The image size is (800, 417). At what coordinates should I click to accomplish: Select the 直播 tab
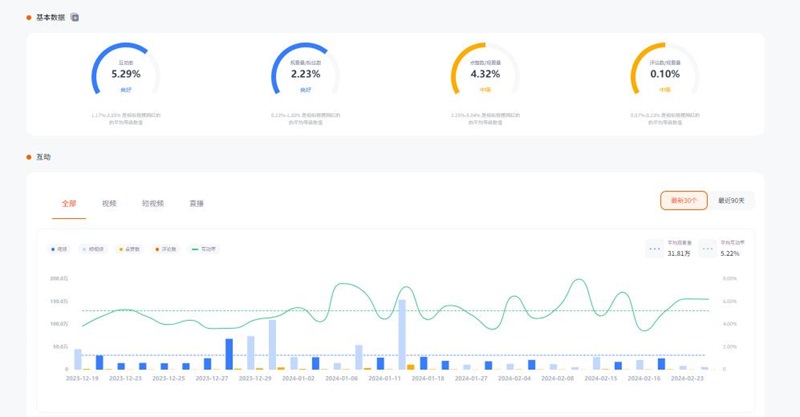196,203
